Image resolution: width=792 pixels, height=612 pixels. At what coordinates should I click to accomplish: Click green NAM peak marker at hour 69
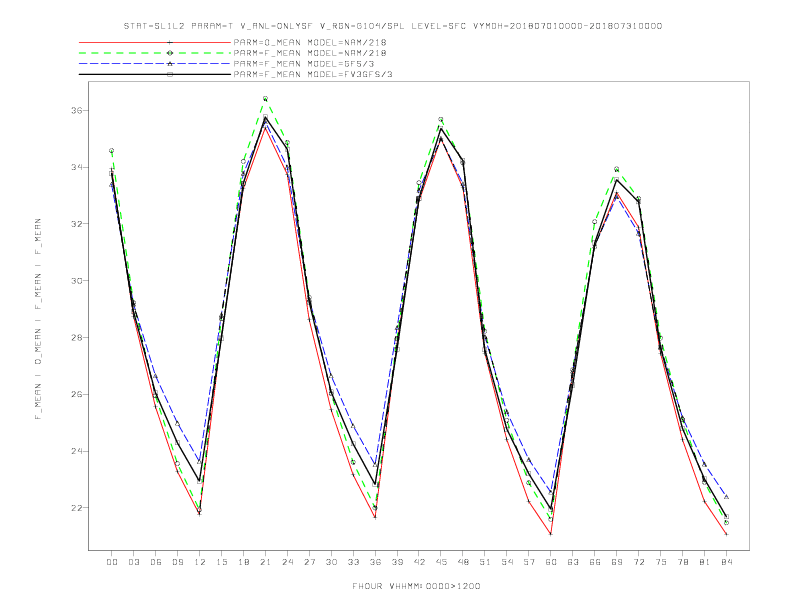617,169
